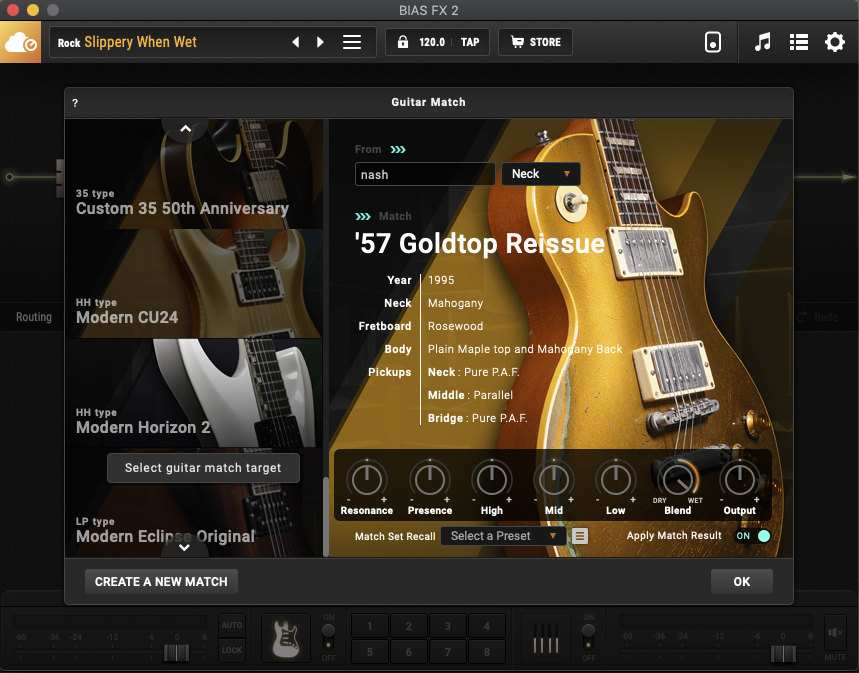Click CREATE A NEW MATCH
859x673 pixels.
pos(161,581)
